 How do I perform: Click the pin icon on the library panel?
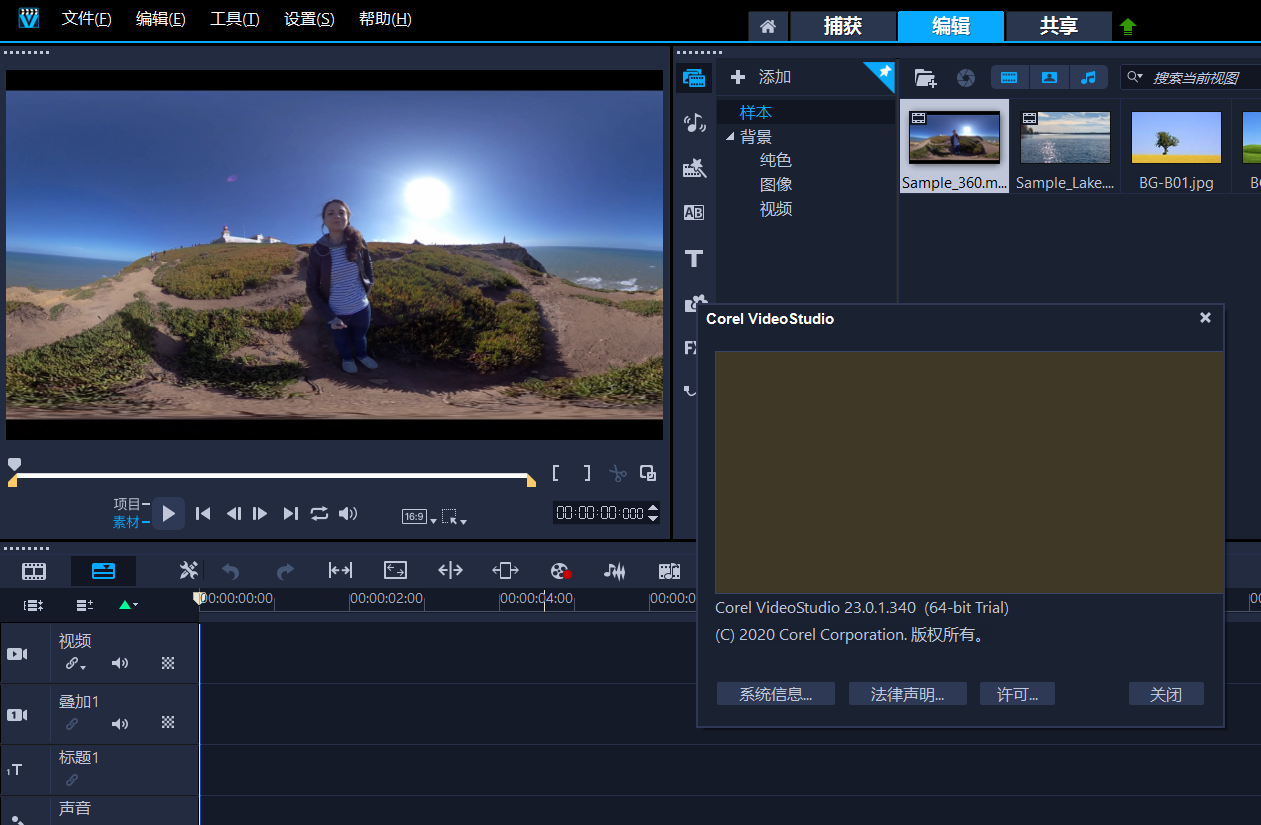pos(884,71)
